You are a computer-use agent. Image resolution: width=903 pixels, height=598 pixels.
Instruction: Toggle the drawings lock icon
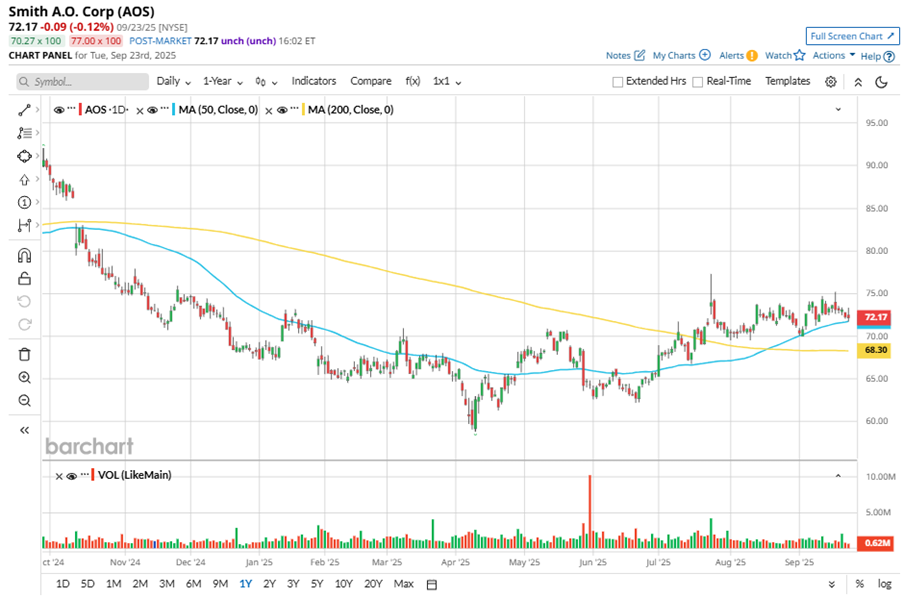(x=24, y=279)
